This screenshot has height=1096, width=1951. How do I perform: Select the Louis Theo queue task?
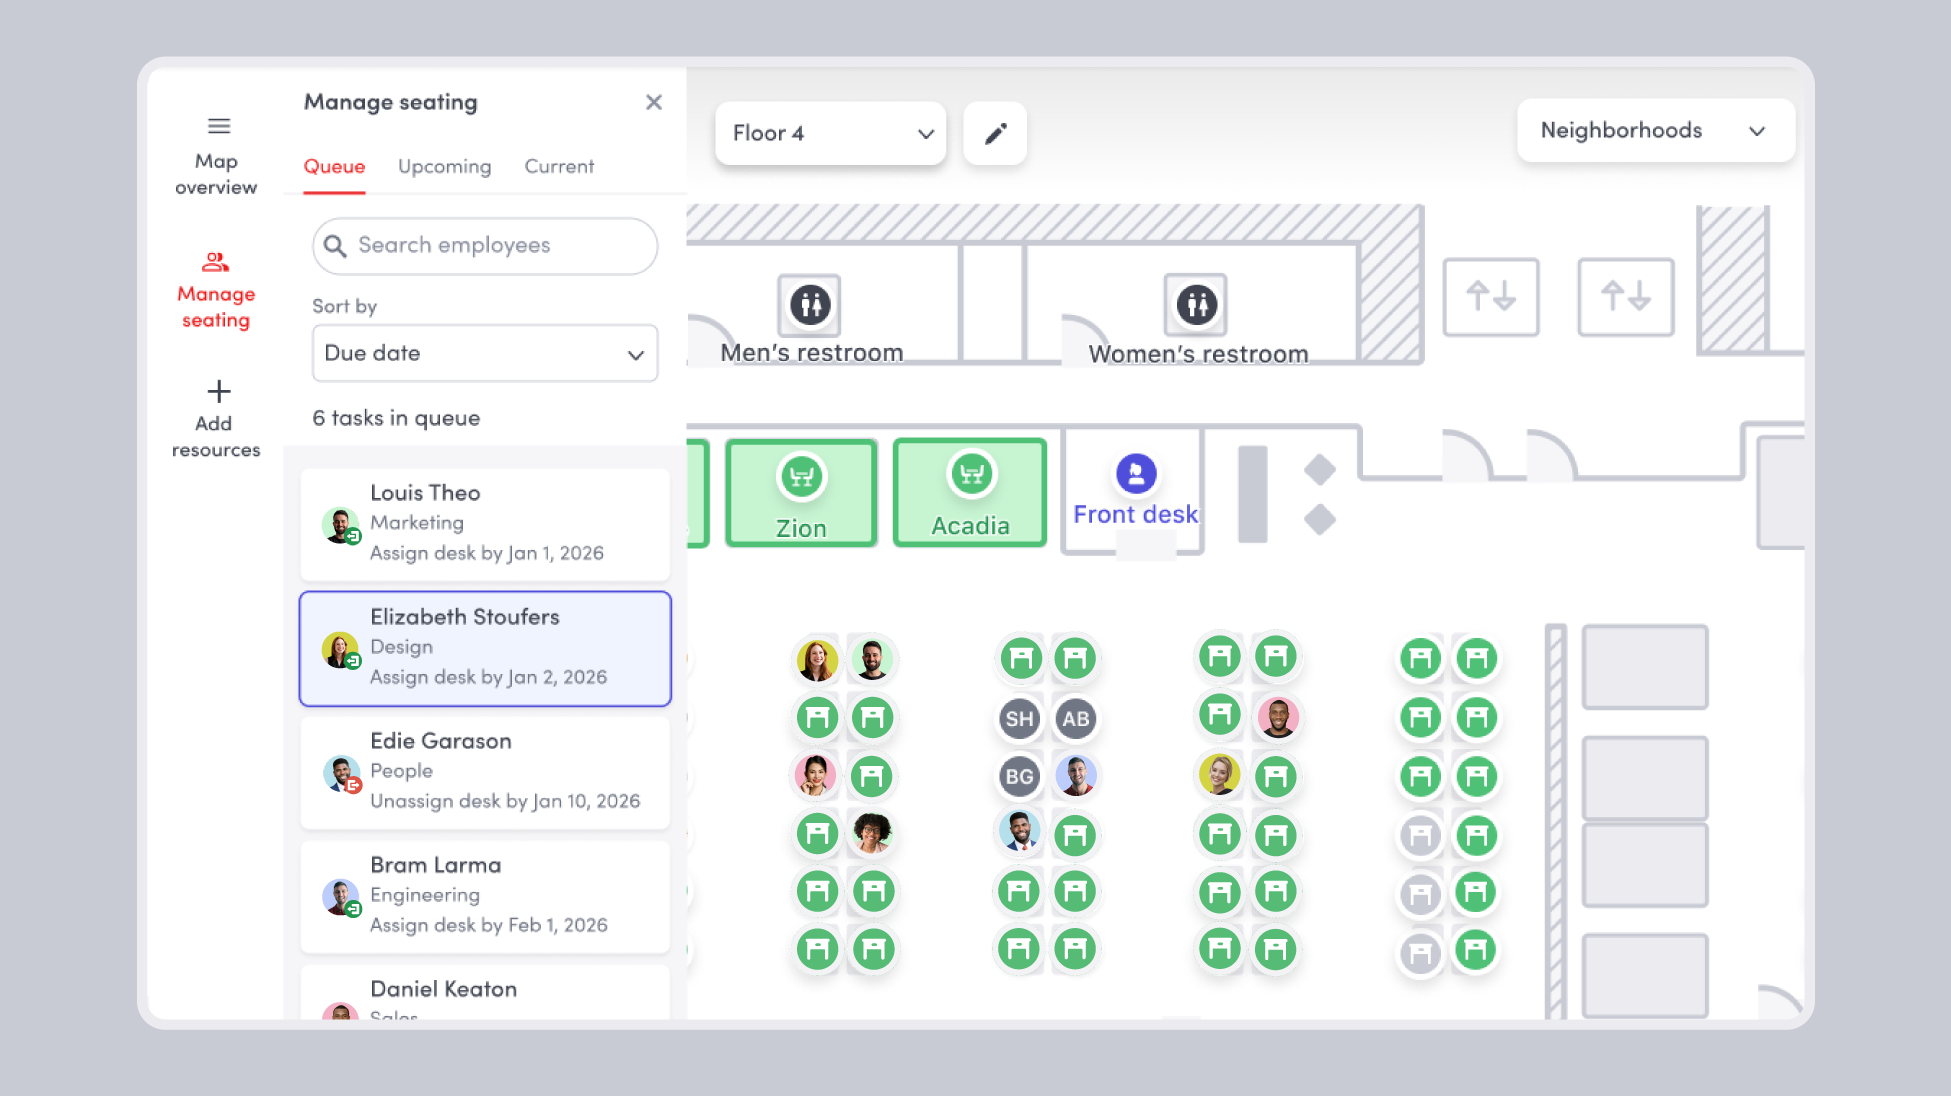(485, 524)
